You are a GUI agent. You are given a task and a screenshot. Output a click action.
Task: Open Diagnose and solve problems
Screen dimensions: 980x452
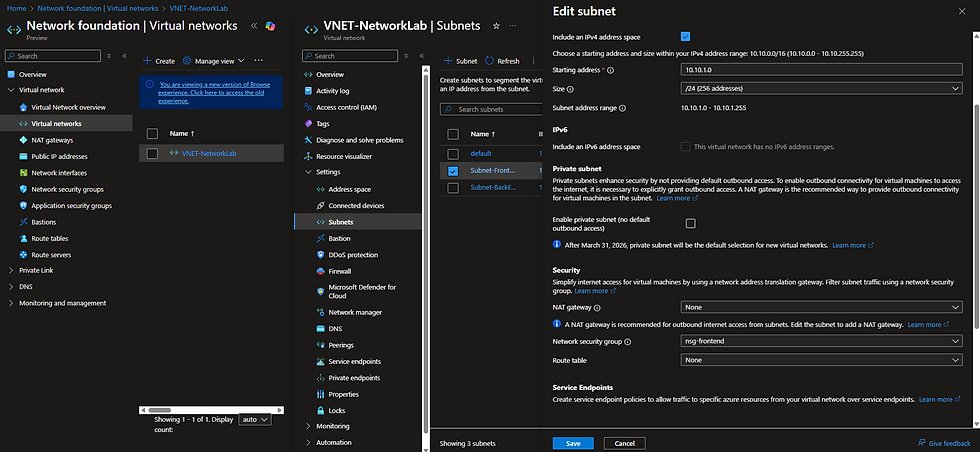(359, 140)
